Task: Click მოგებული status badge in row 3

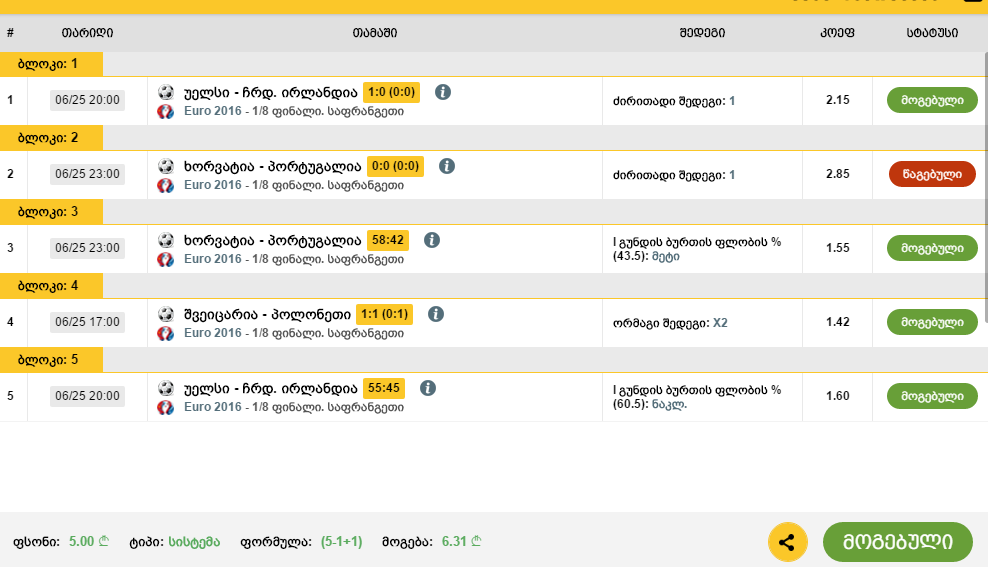Action: (x=932, y=248)
